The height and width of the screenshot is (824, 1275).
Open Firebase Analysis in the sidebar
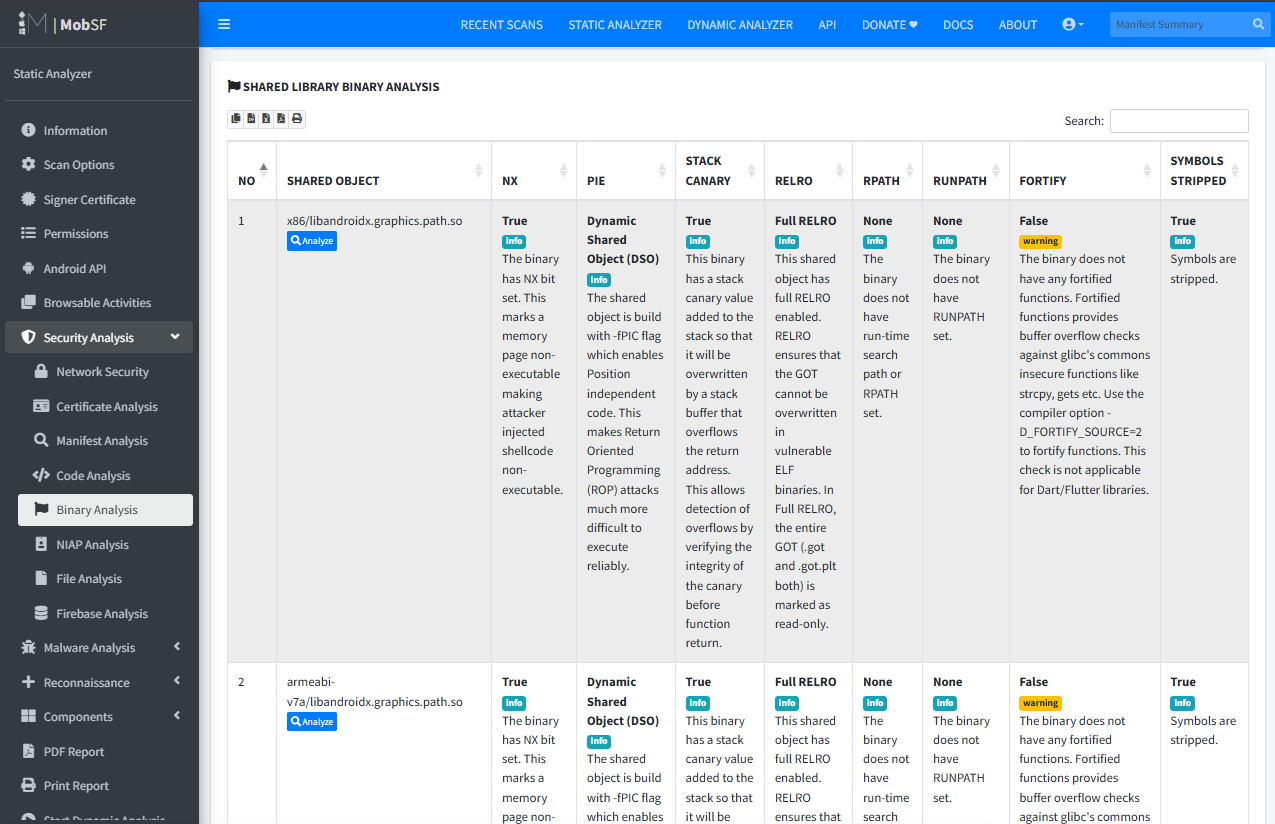click(x=101, y=614)
